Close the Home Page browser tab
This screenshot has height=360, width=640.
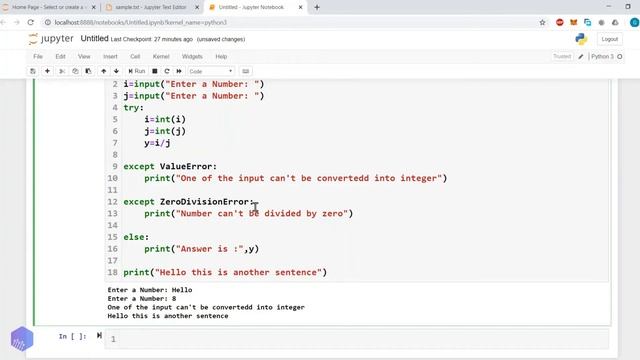93,7
